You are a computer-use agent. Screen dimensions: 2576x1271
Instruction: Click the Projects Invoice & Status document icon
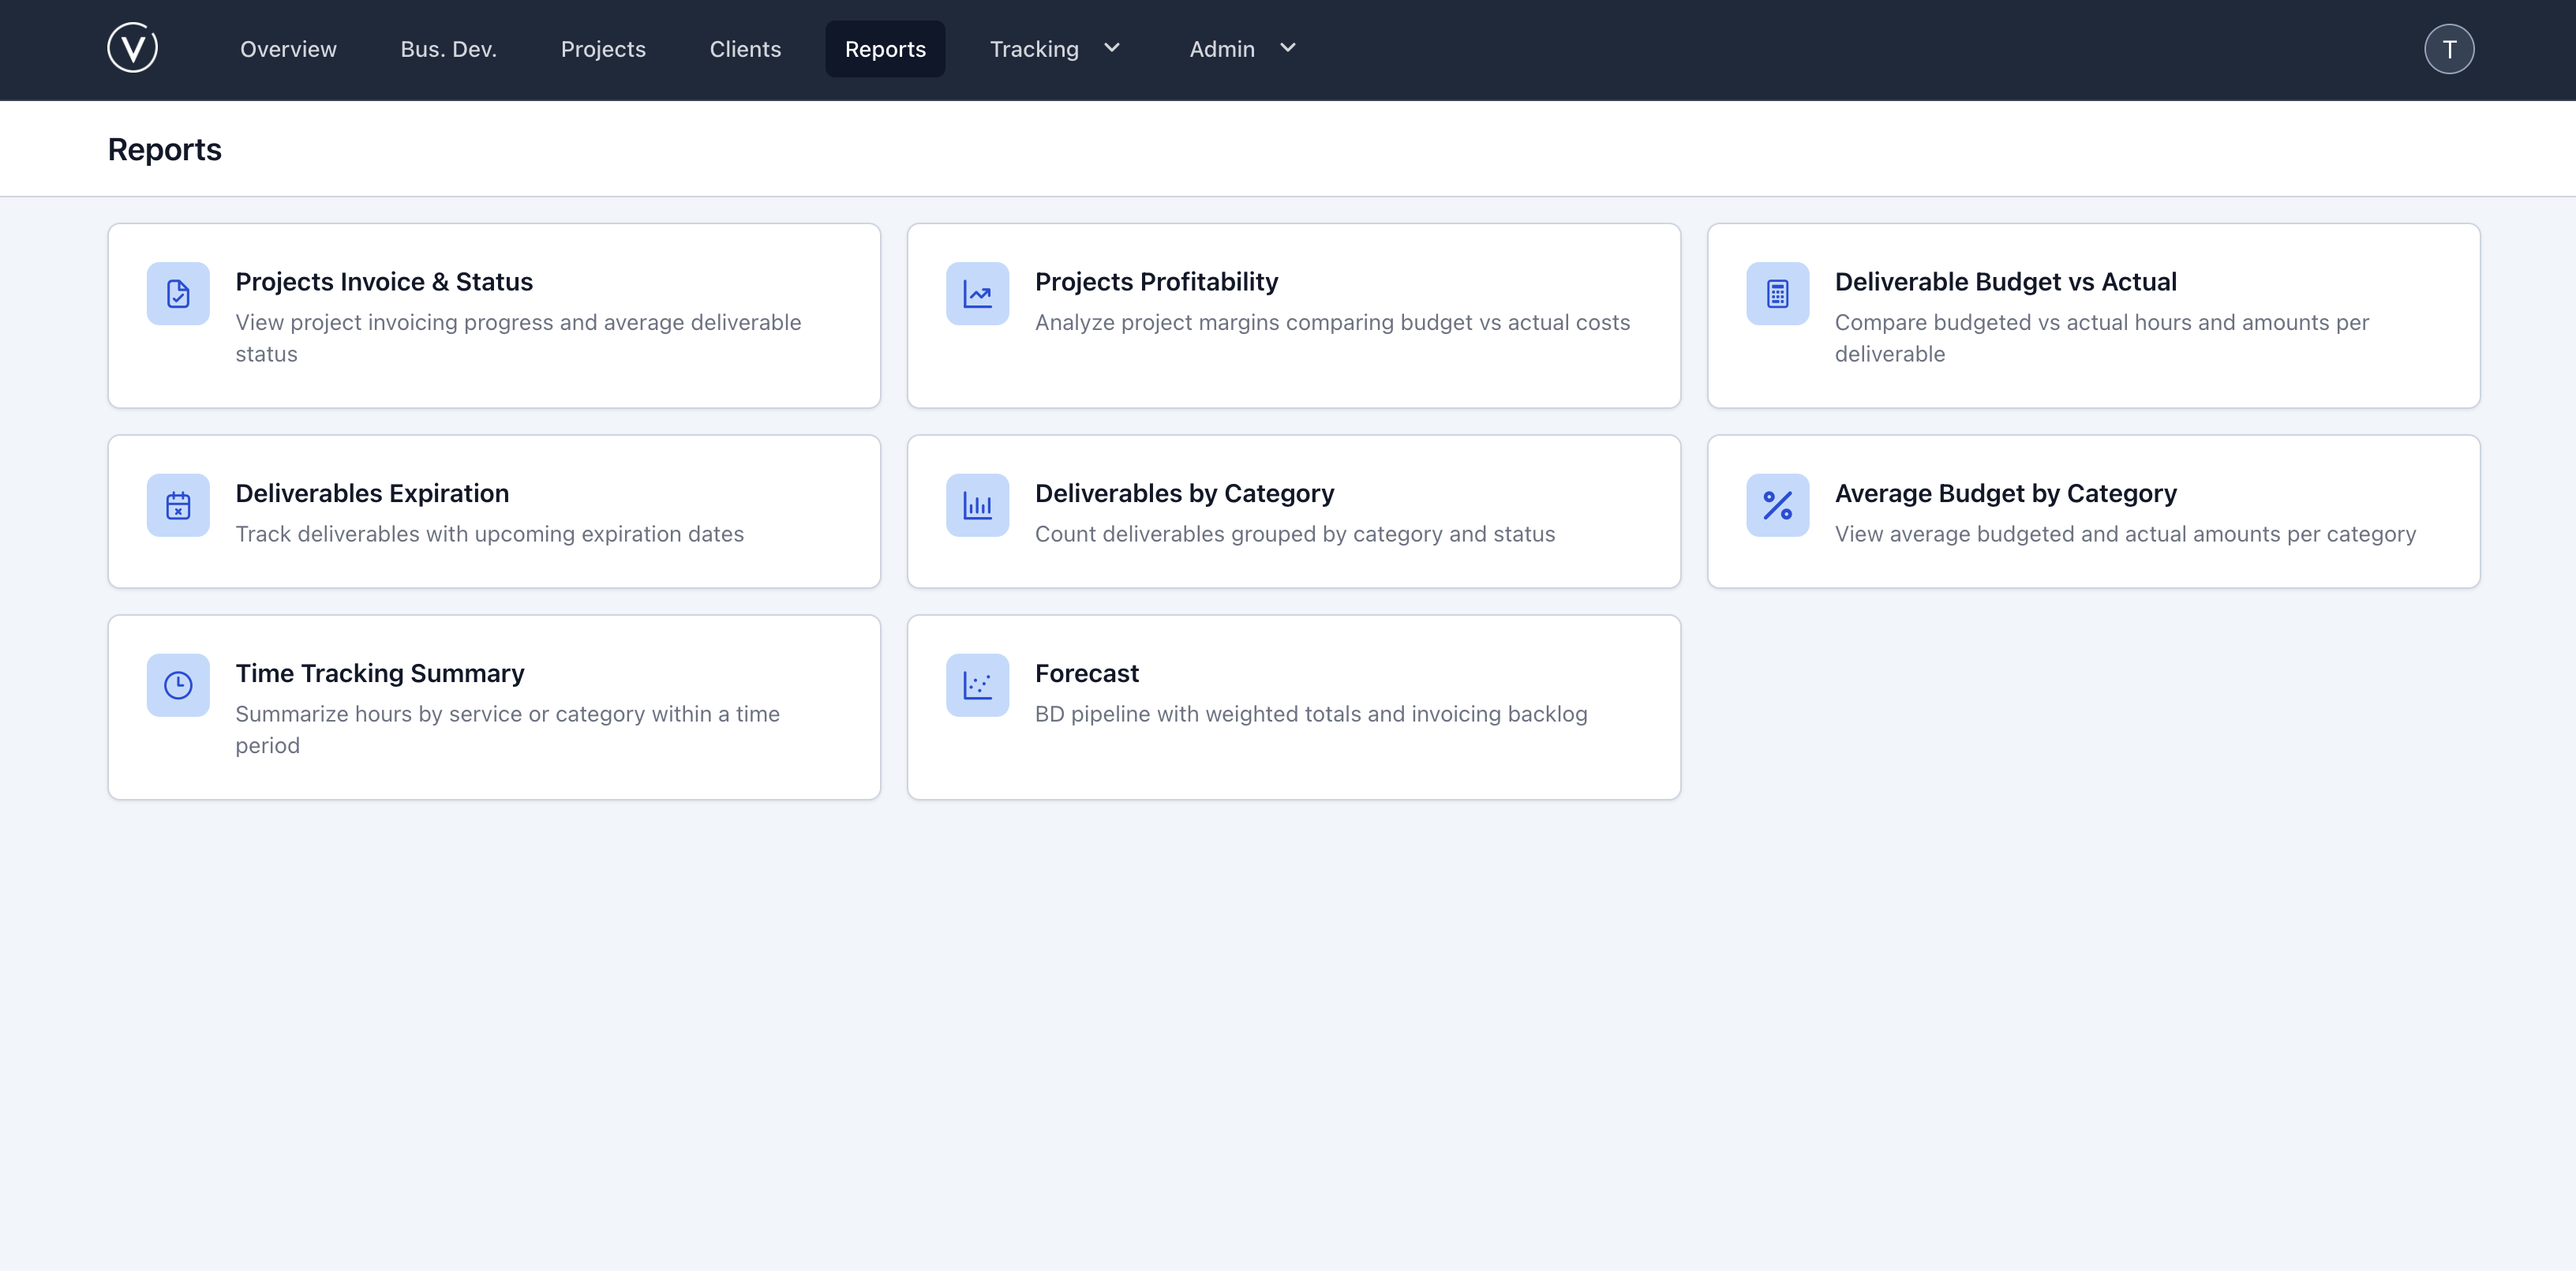[177, 293]
